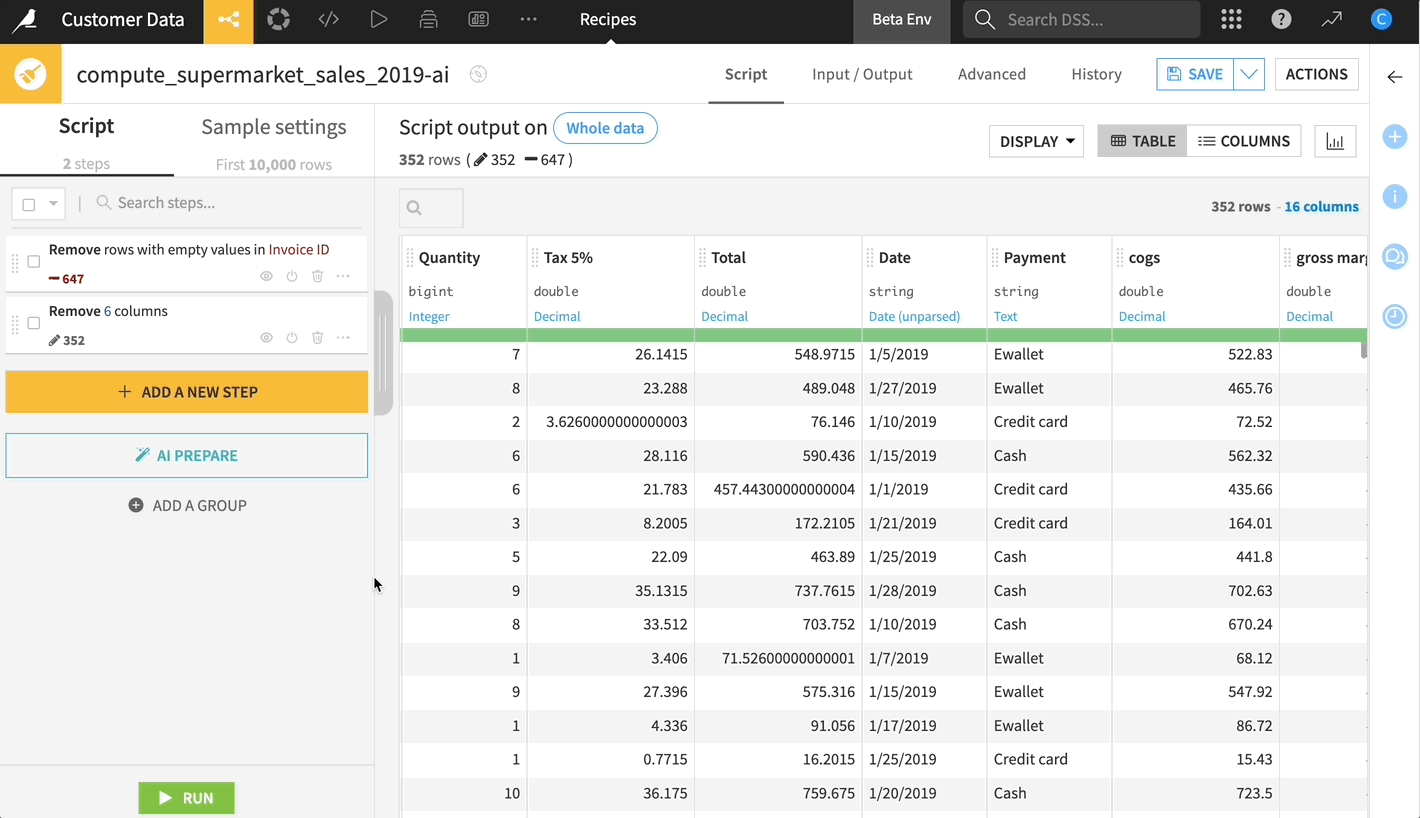Open the Sample settings tab
The image size is (1420, 818).
pyautogui.click(x=274, y=127)
